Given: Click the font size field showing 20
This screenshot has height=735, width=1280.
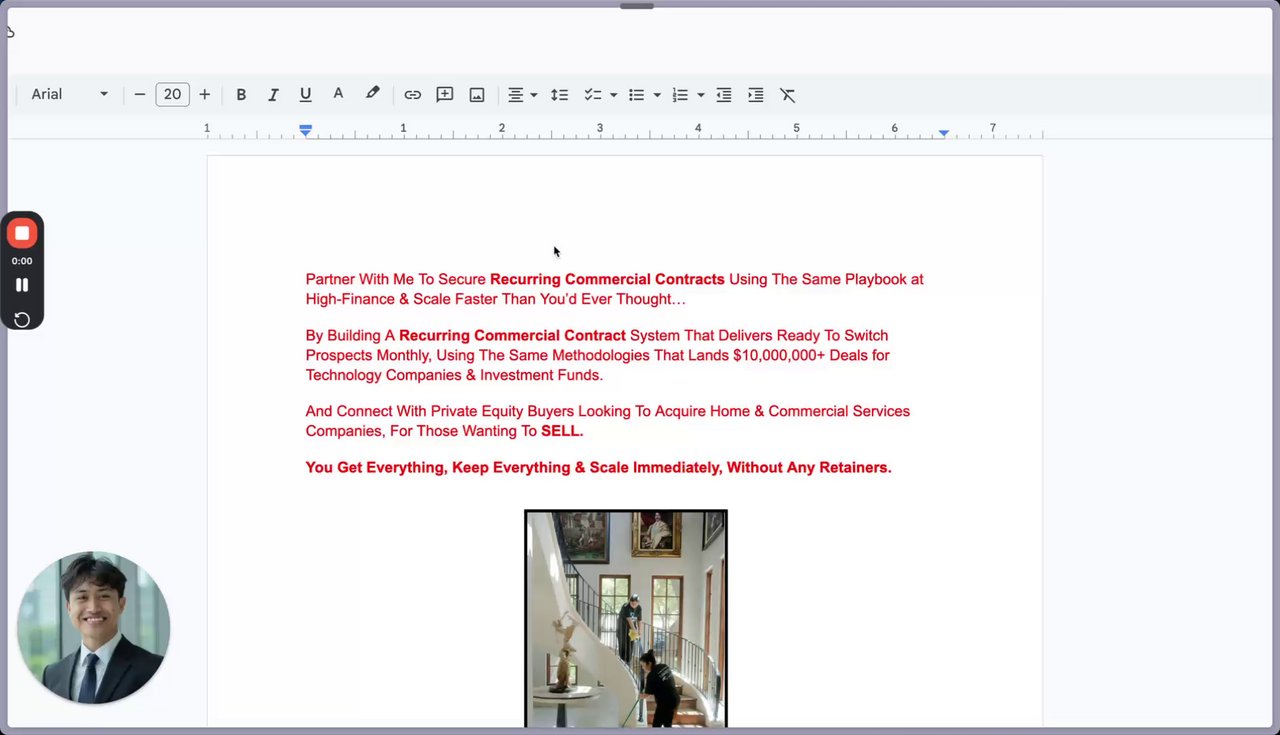Looking at the screenshot, I should tap(172, 94).
